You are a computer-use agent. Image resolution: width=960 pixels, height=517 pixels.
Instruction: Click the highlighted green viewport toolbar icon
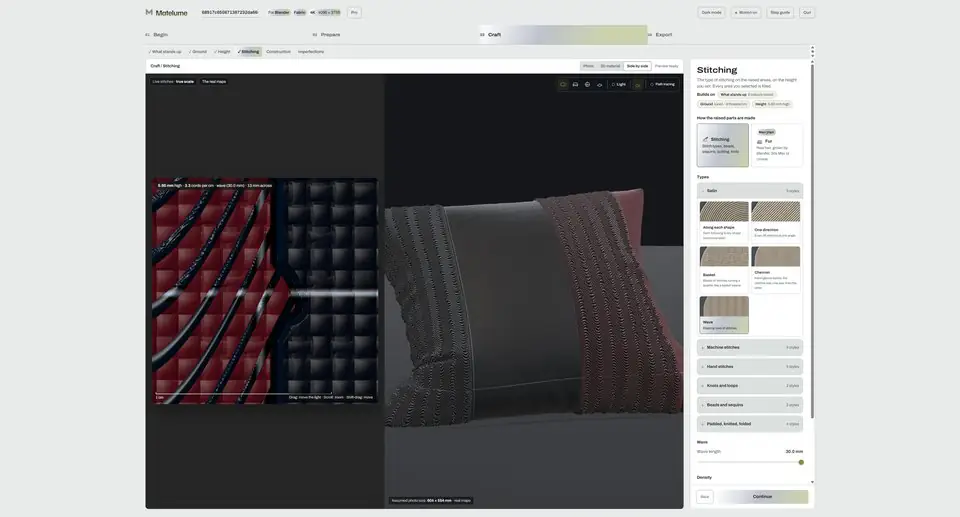[x=637, y=85]
